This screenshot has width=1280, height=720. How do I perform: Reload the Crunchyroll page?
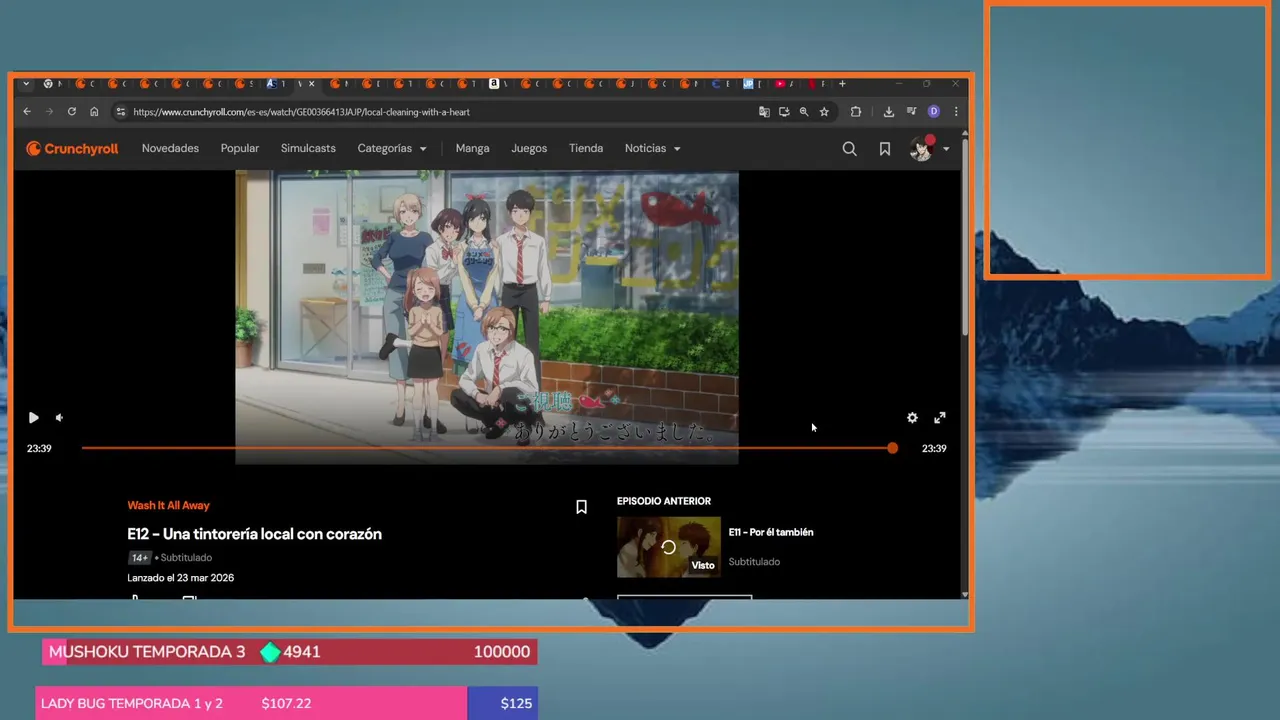pos(71,112)
